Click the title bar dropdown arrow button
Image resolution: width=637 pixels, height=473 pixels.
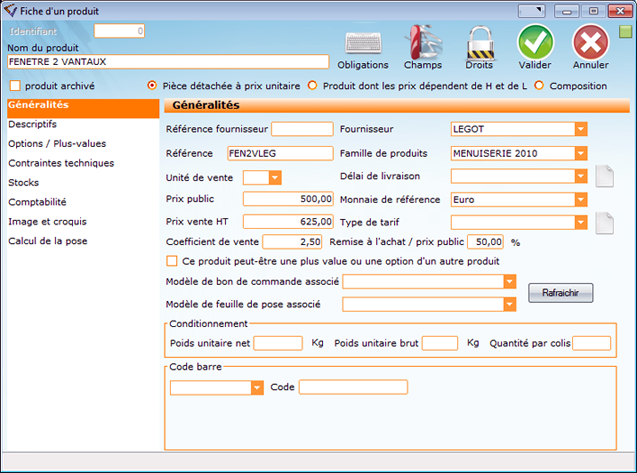tap(531, 11)
